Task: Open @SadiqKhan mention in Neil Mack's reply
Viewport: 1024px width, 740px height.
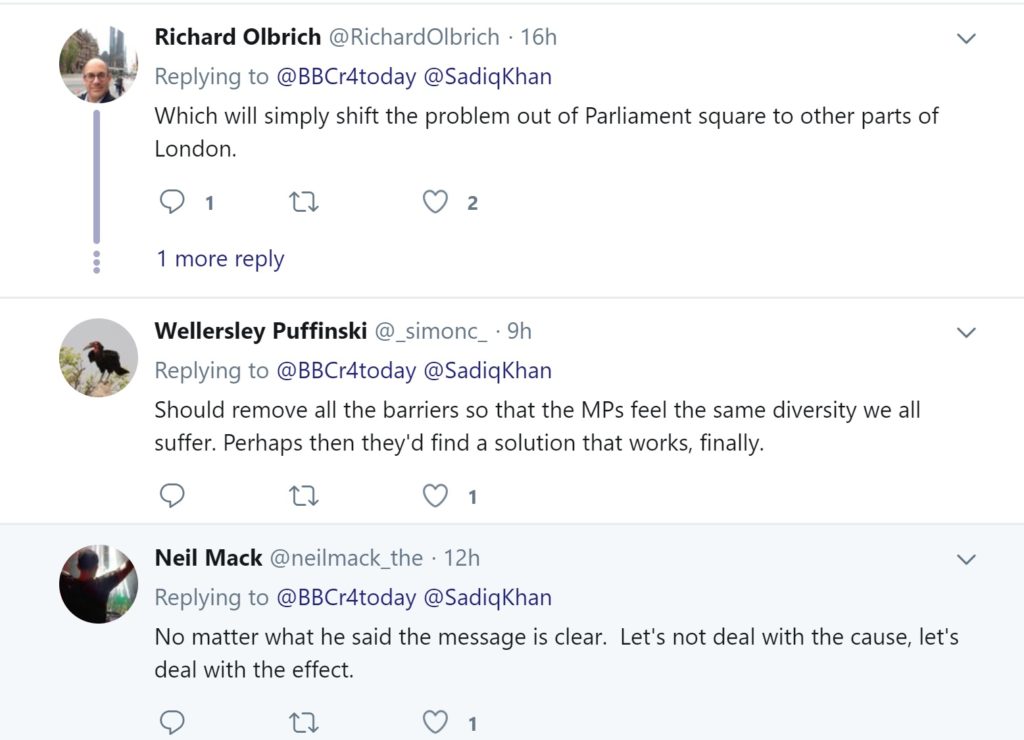Action: 487,598
